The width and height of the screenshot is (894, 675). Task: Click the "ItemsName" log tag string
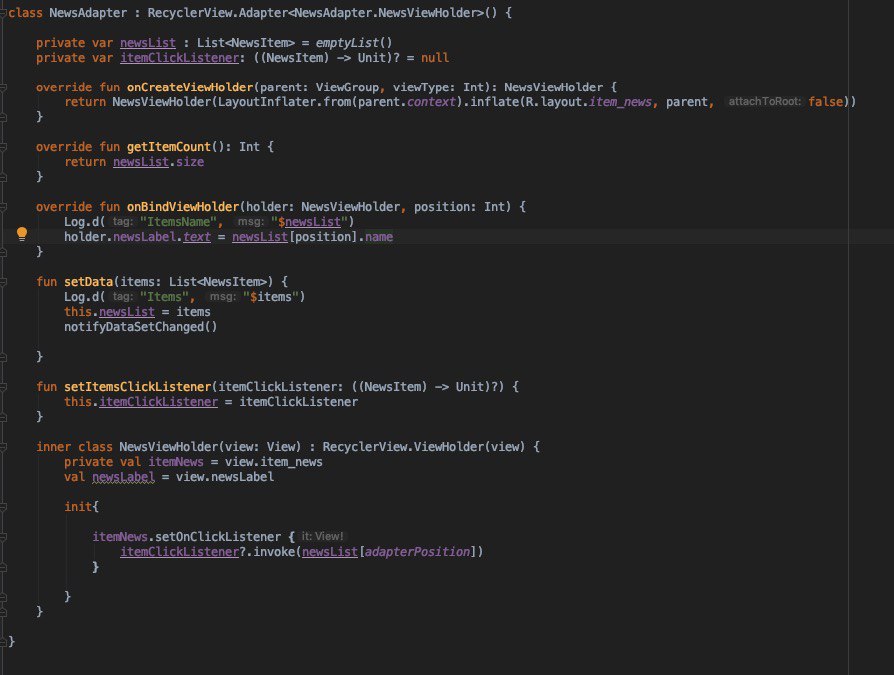tap(178, 222)
